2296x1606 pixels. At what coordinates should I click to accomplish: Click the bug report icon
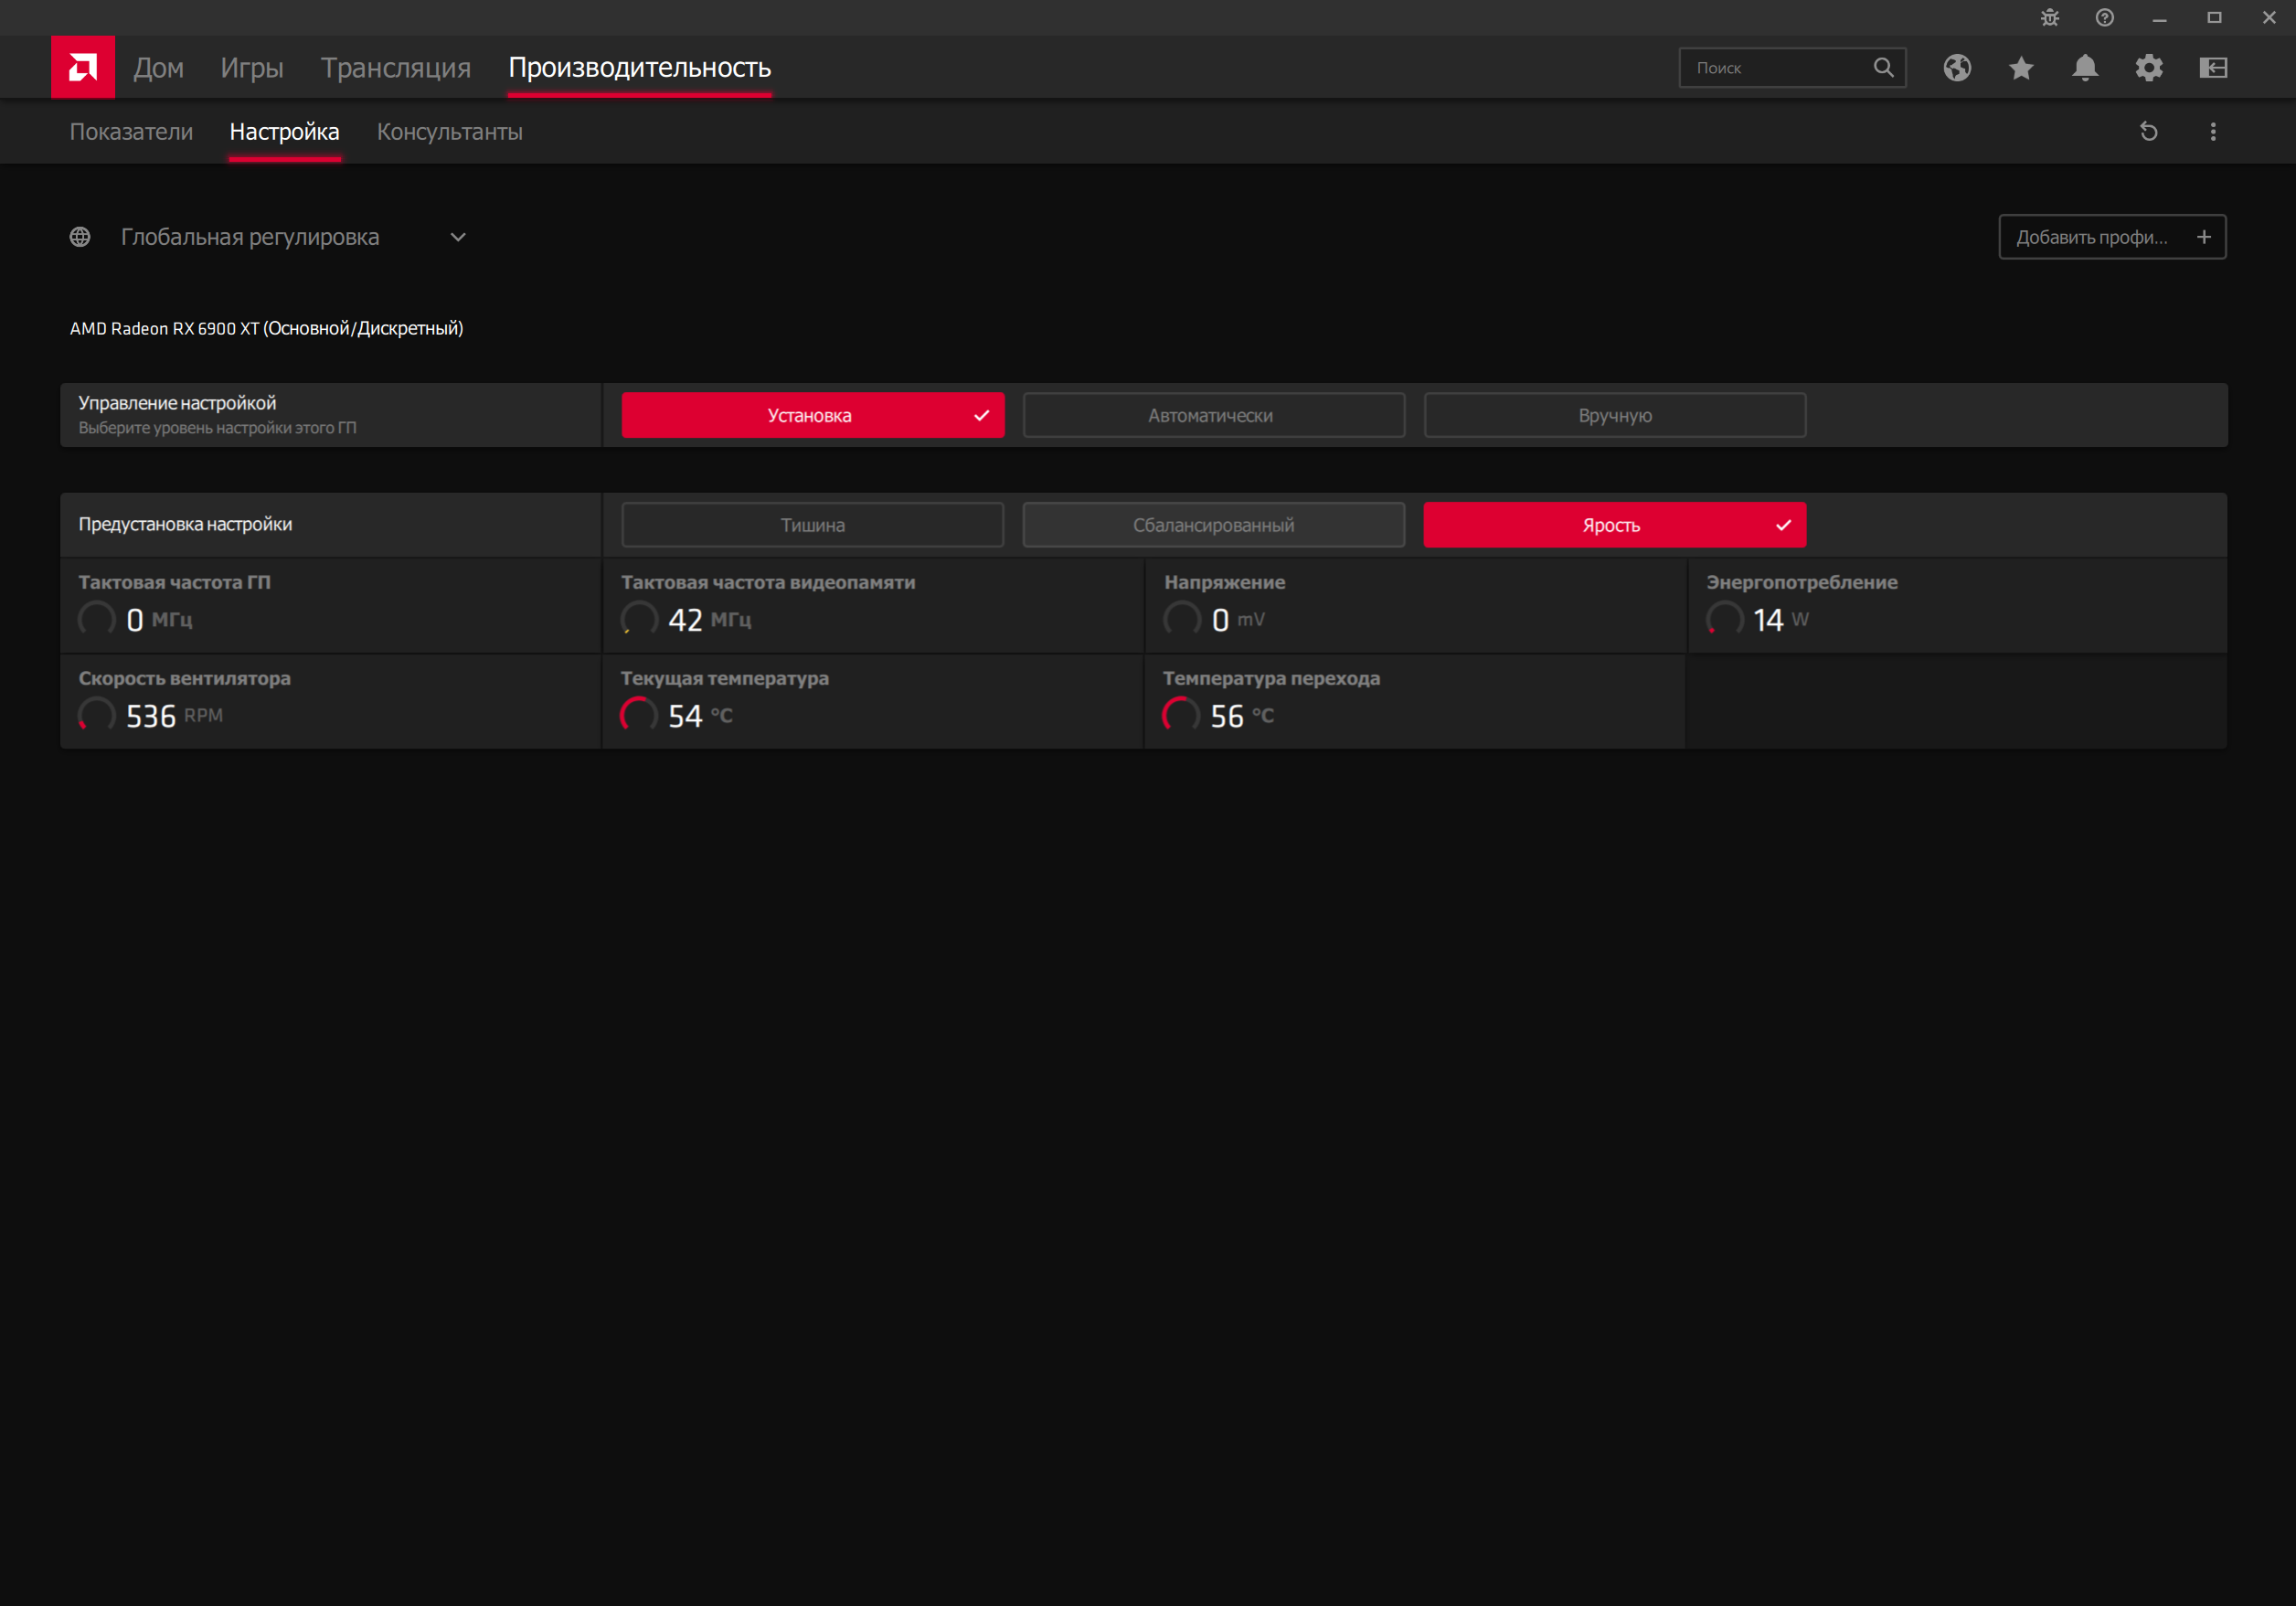[2050, 18]
